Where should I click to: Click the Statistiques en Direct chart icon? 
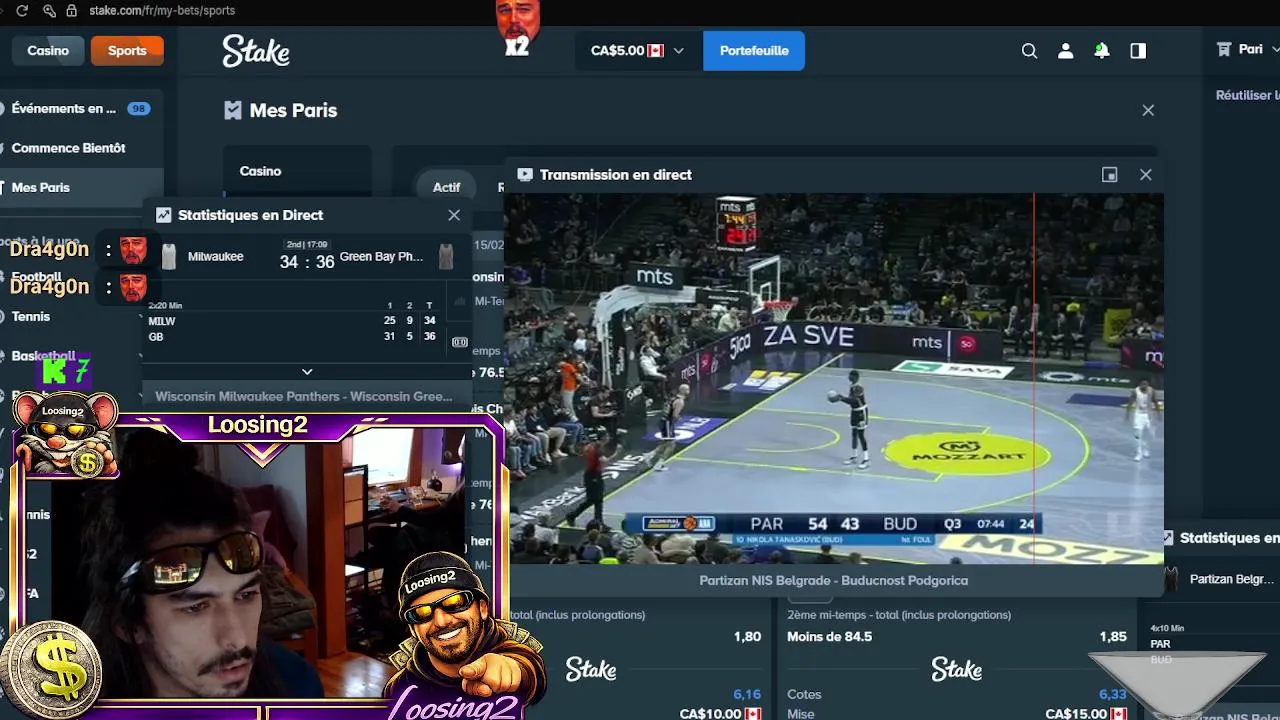[164, 215]
